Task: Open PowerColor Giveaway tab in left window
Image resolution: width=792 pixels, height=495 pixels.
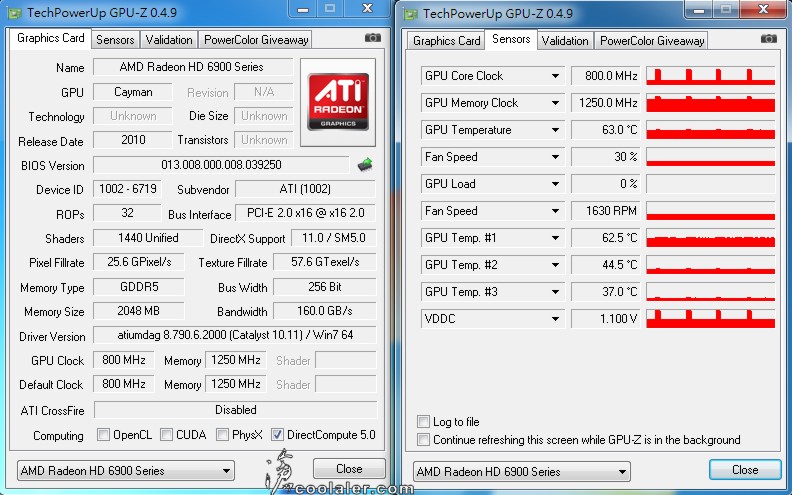Action: point(256,40)
